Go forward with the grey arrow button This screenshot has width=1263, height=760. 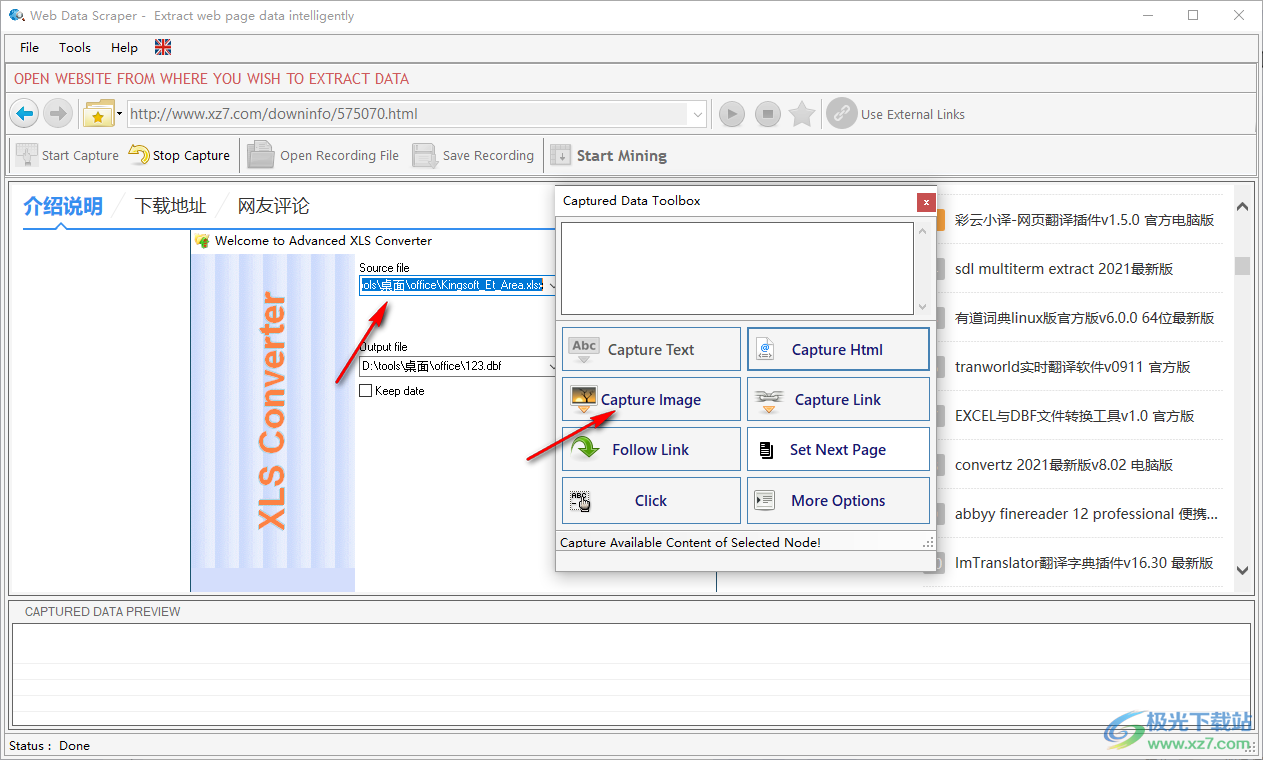pos(57,114)
